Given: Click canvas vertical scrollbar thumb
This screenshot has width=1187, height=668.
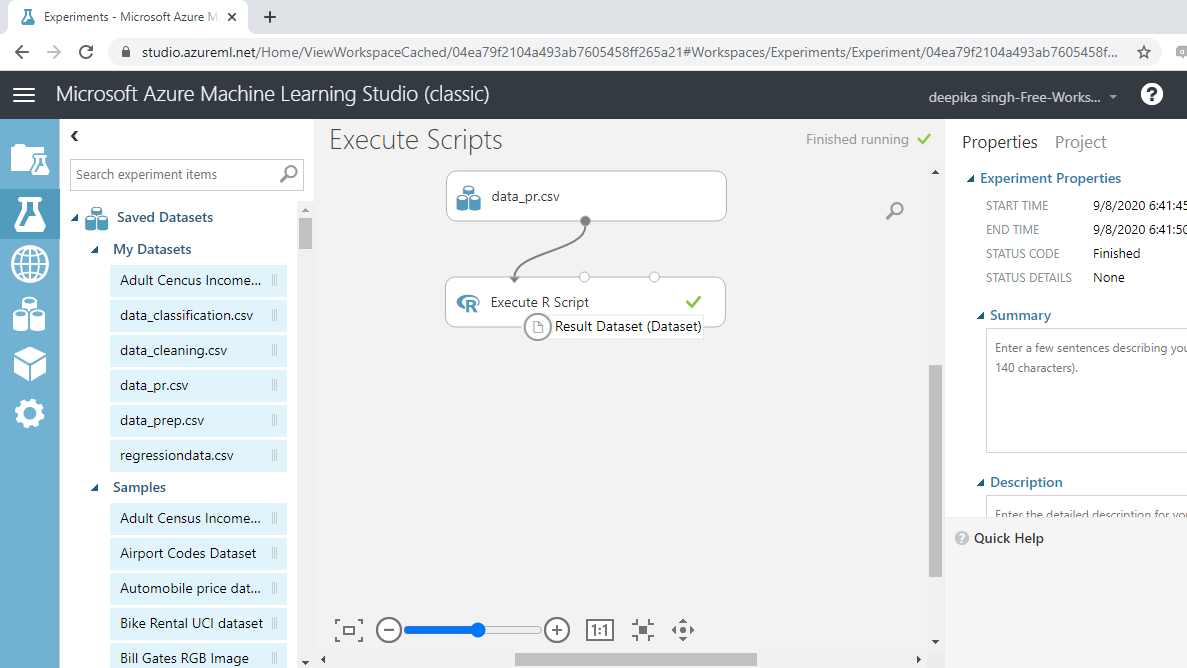Looking at the screenshot, I should (936, 471).
